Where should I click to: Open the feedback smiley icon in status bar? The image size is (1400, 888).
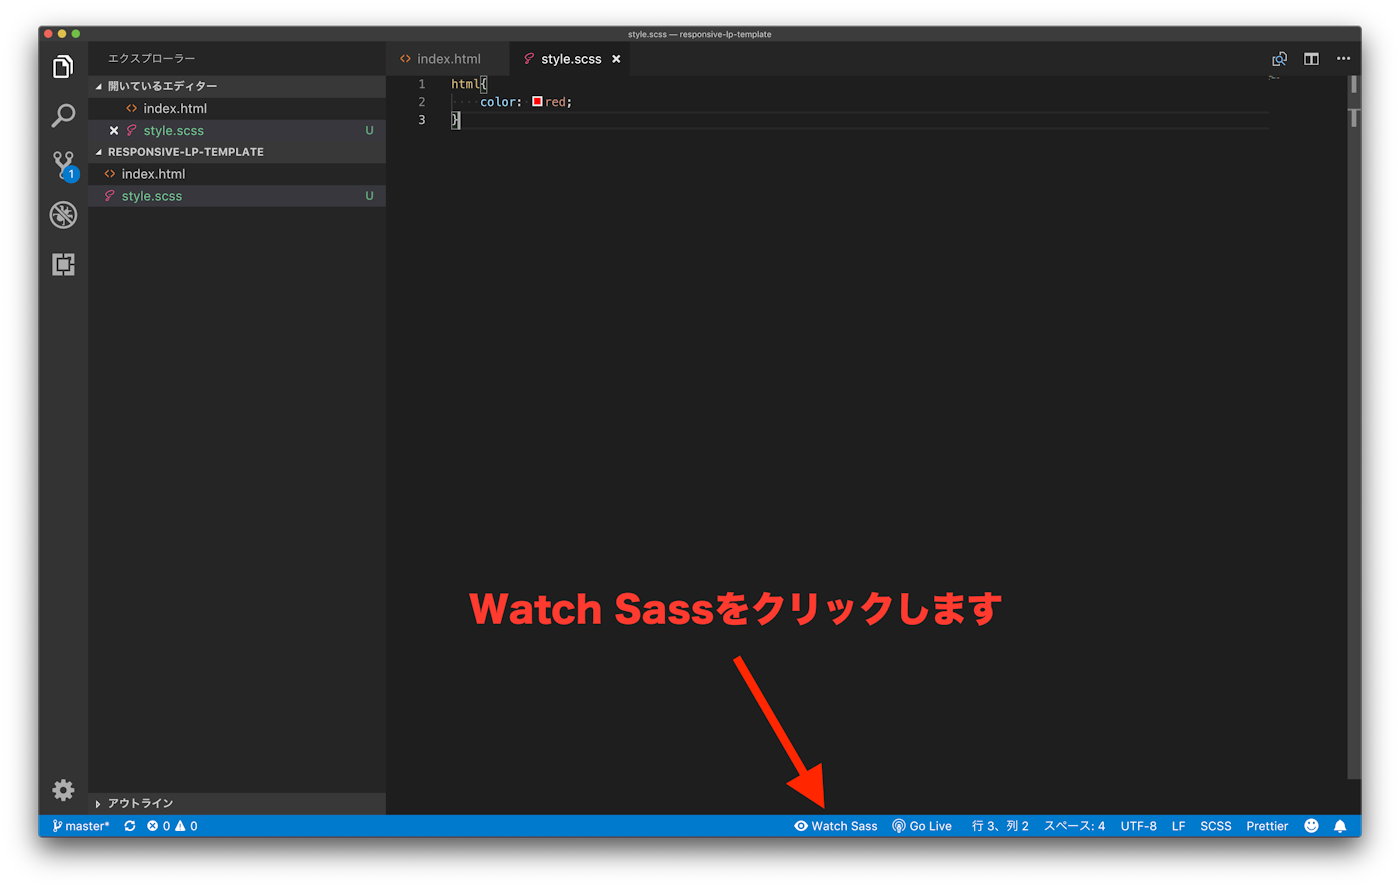point(1311,826)
